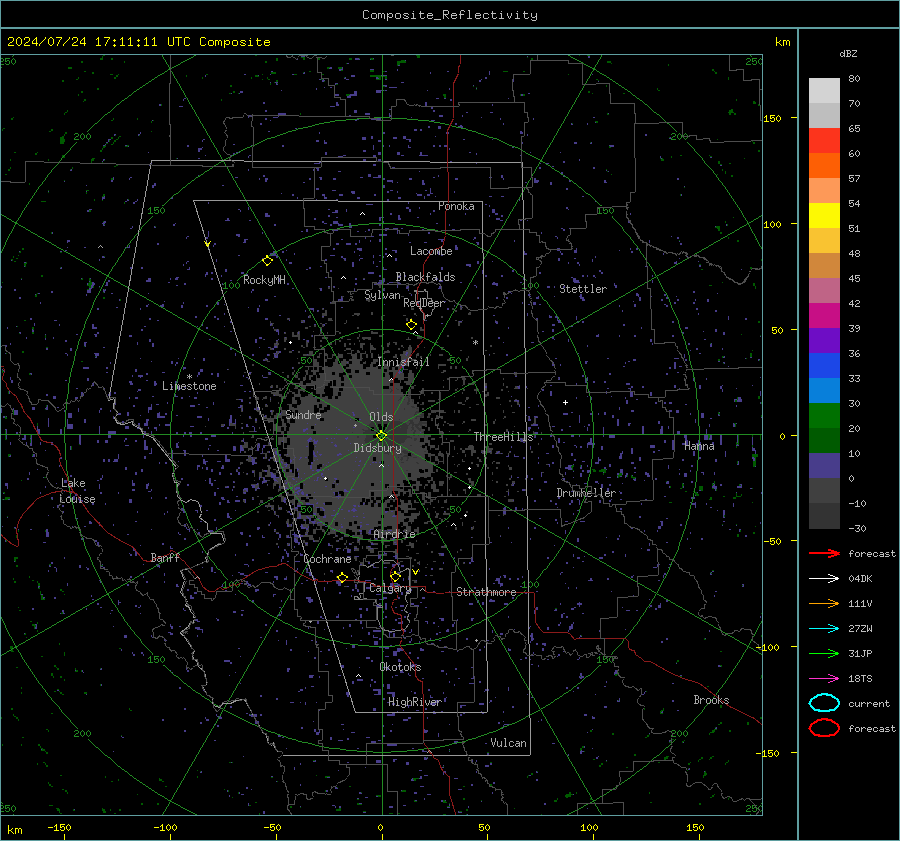Image resolution: width=900 pixels, height=841 pixels.
Task: Click the white plus marker west of Hanna
Action: [565, 402]
